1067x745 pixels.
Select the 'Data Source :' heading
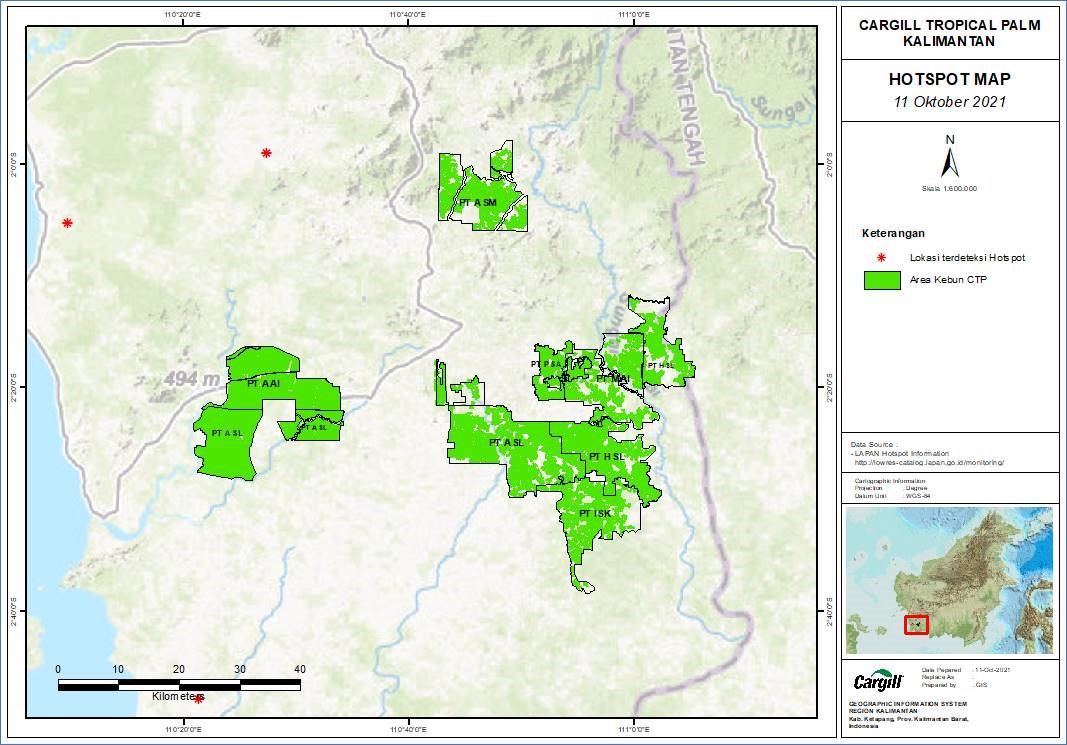point(874,444)
